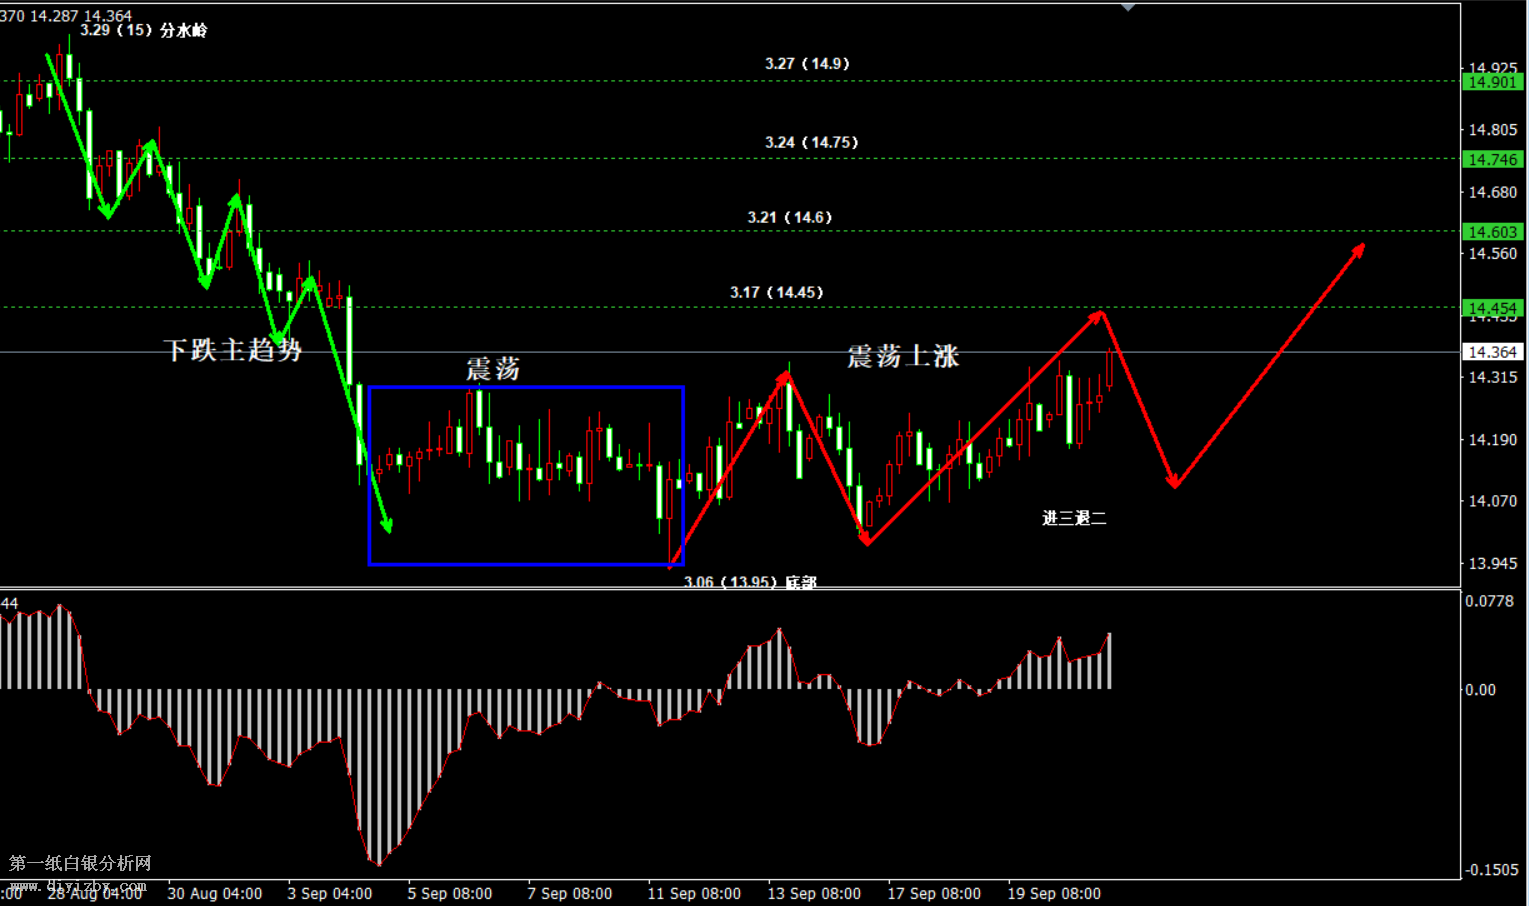Click the white 14.364 current price label
This screenshot has height=906, width=1529.
point(1491,352)
